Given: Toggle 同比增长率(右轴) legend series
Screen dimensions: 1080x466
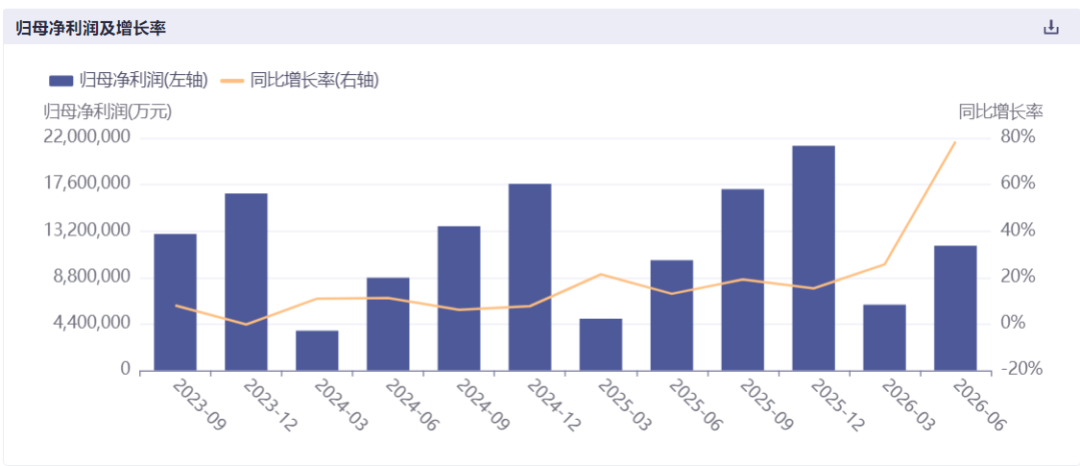Looking at the screenshot, I should [300, 81].
